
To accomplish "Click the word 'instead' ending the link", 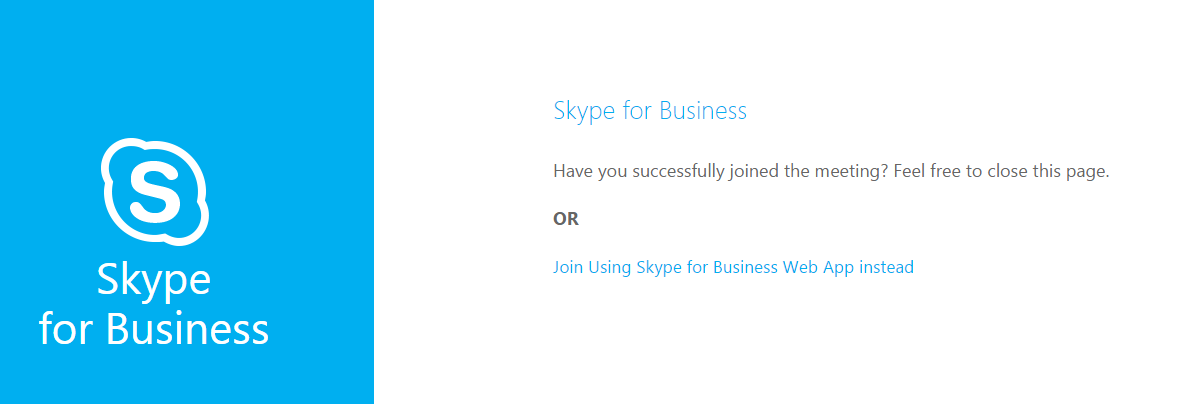I will click(887, 267).
